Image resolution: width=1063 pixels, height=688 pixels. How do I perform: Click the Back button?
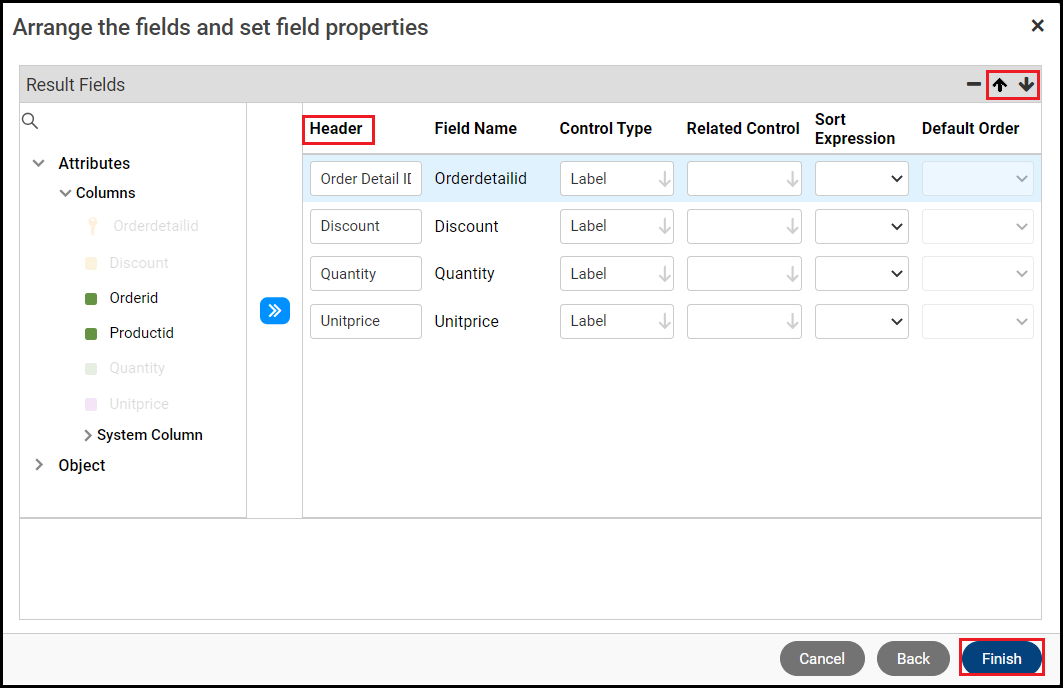[912, 658]
